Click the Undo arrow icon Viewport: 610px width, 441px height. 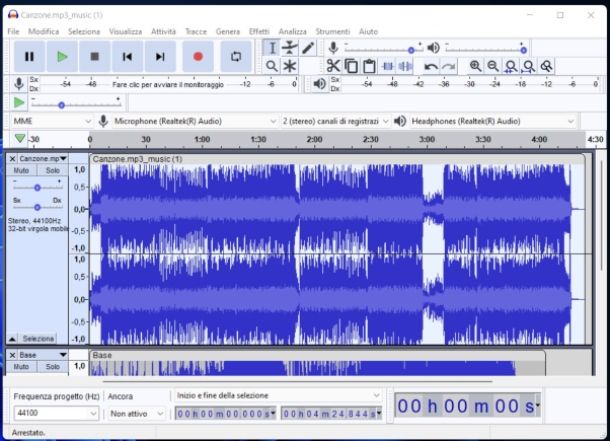click(430, 66)
